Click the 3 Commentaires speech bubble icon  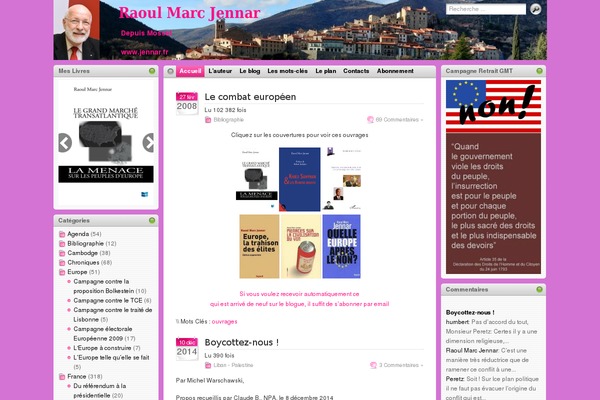tap(373, 365)
